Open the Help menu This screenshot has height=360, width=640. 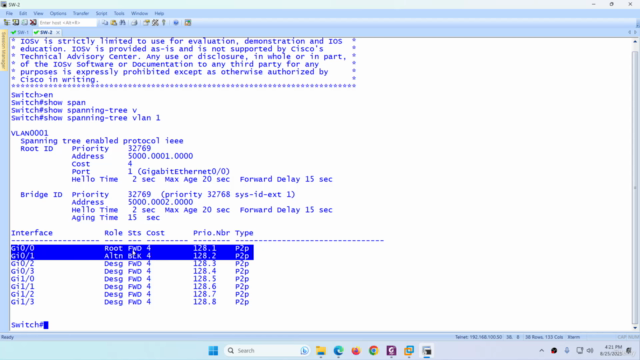(159, 13)
